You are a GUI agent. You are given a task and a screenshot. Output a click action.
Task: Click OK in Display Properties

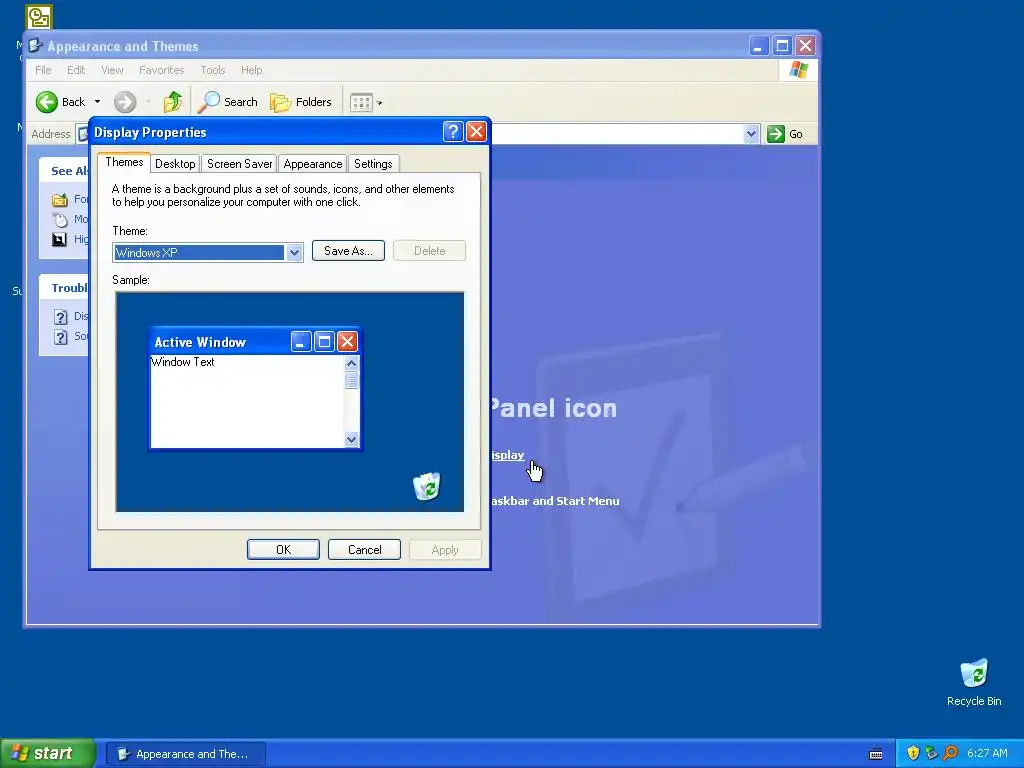click(283, 550)
